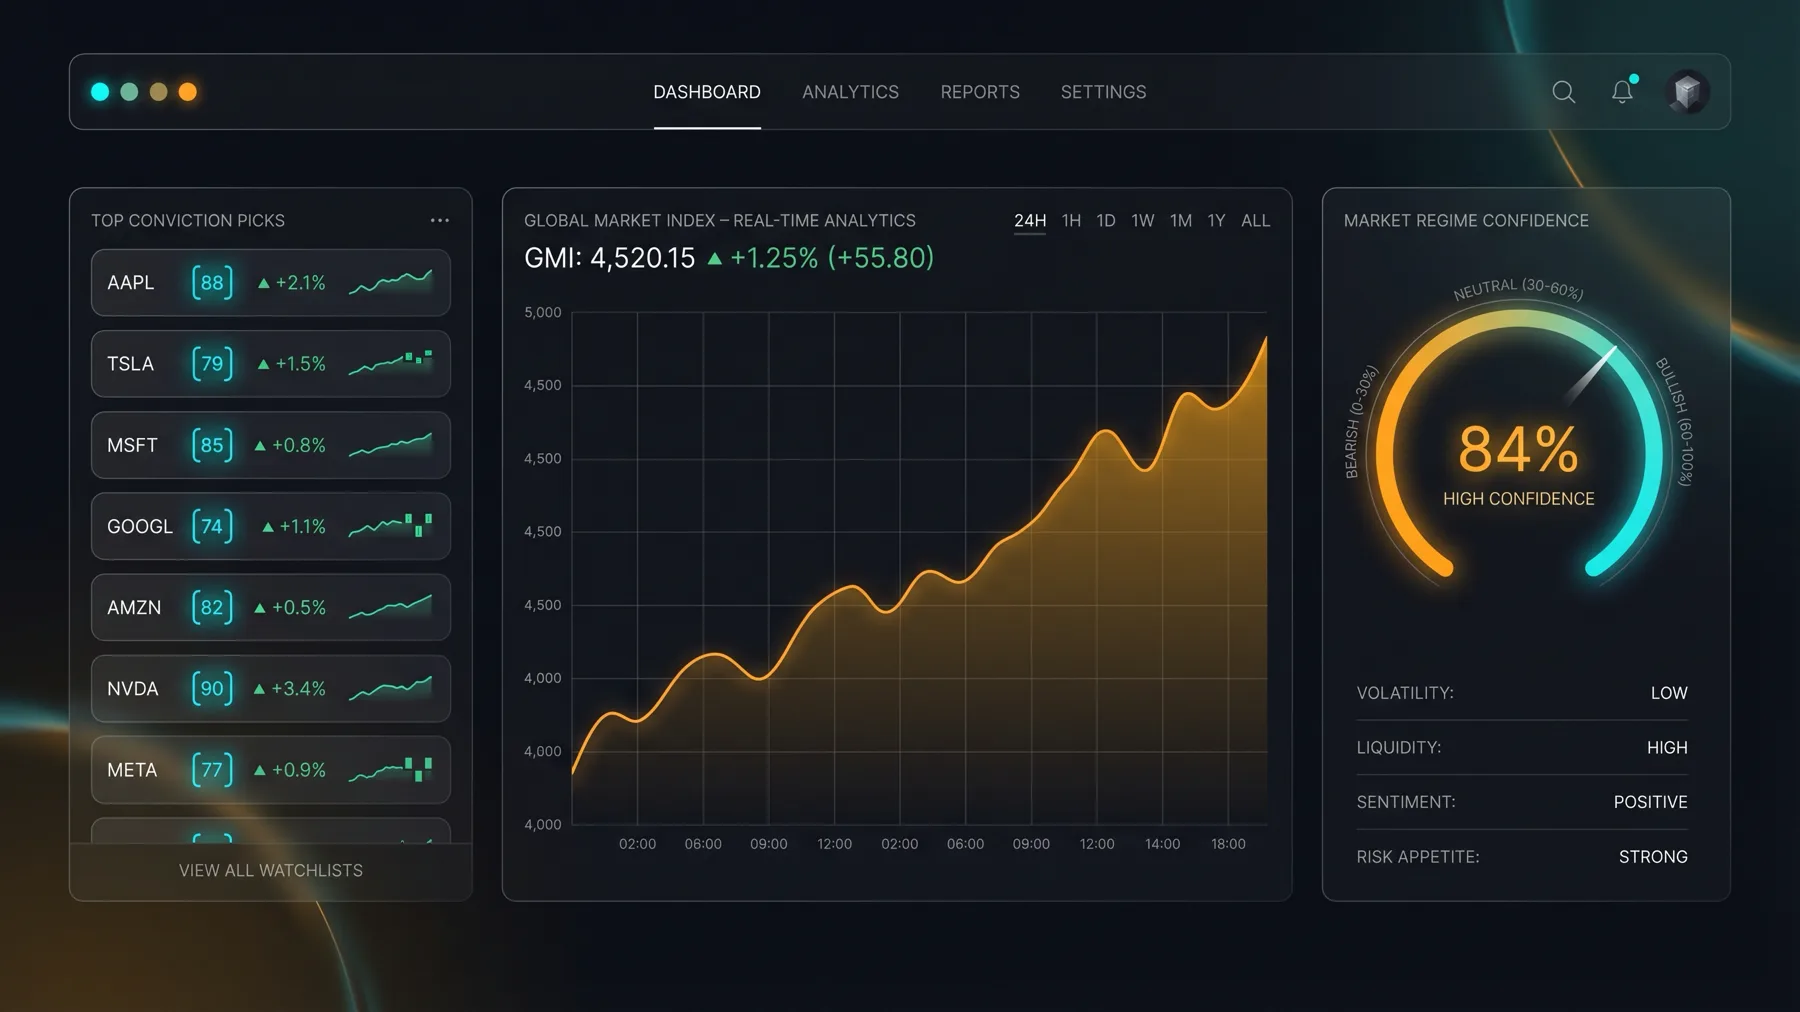Screen dimensions: 1800x1012
Task: Click the green up arrow beside GMI percentage
Action: pyautogui.click(x=714, y=258)
